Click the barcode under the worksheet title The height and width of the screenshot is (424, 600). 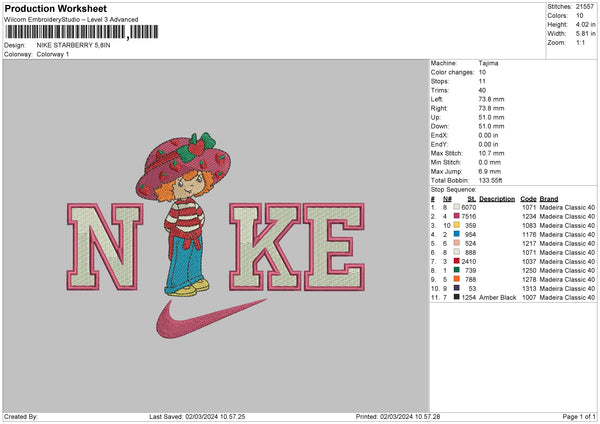(x=82, y=32)
